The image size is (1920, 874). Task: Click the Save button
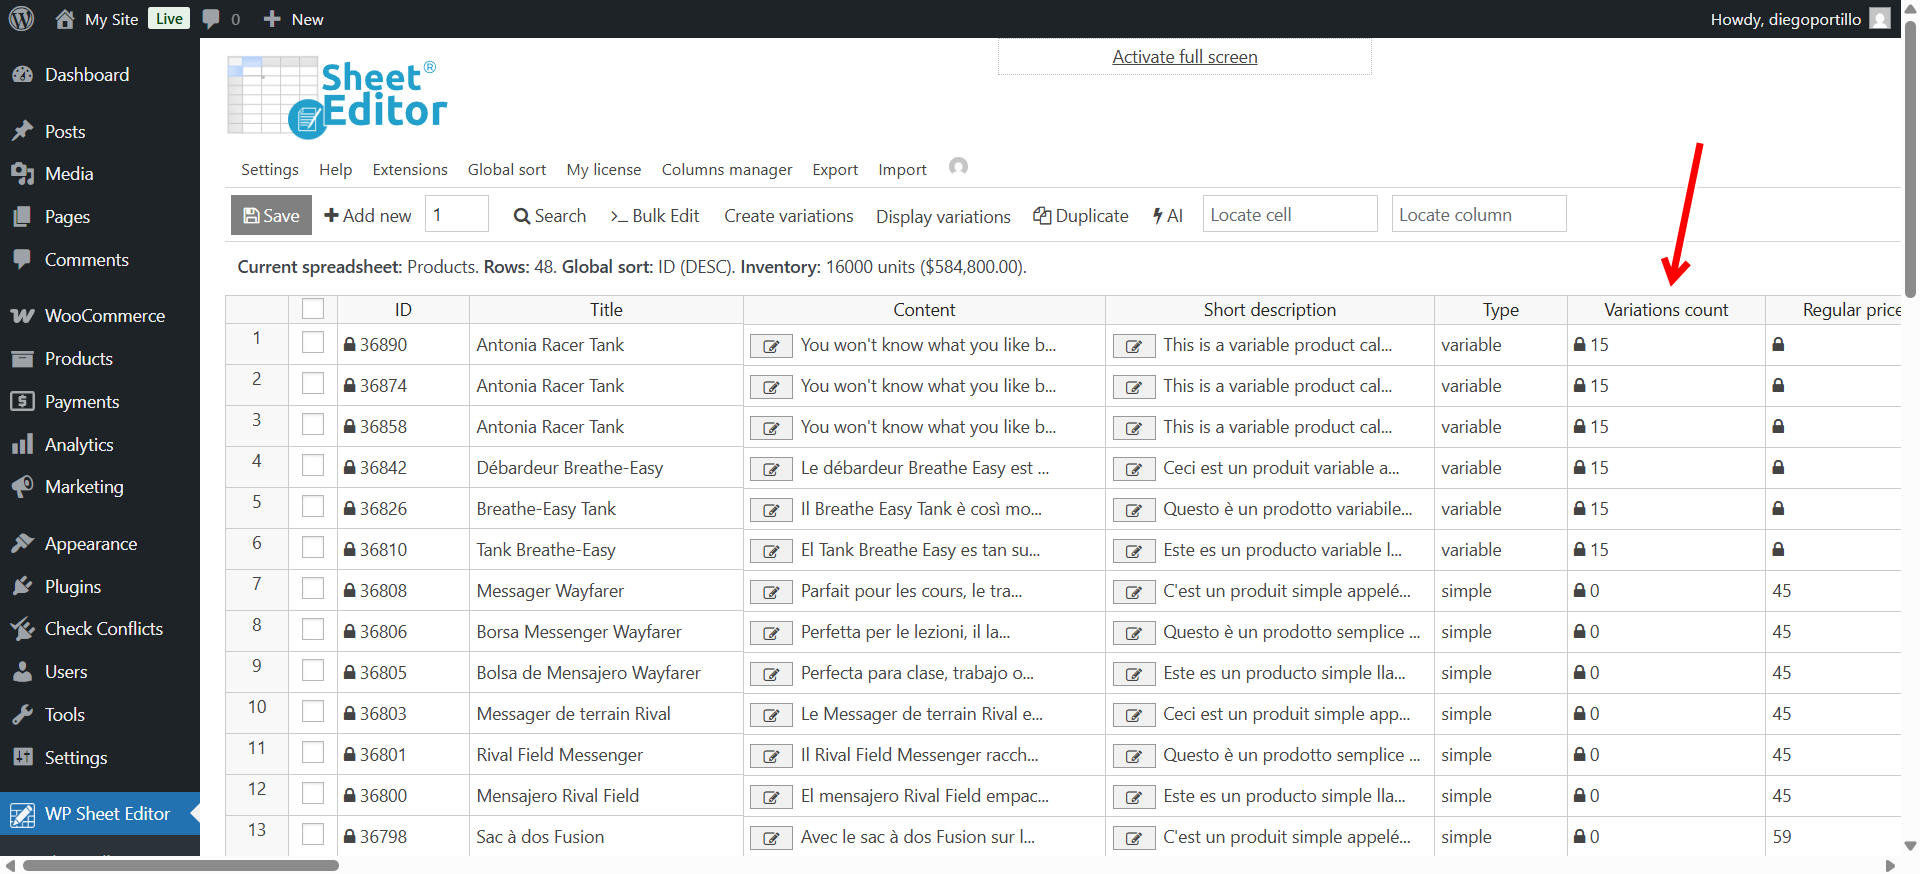click(x=271, y=216)
